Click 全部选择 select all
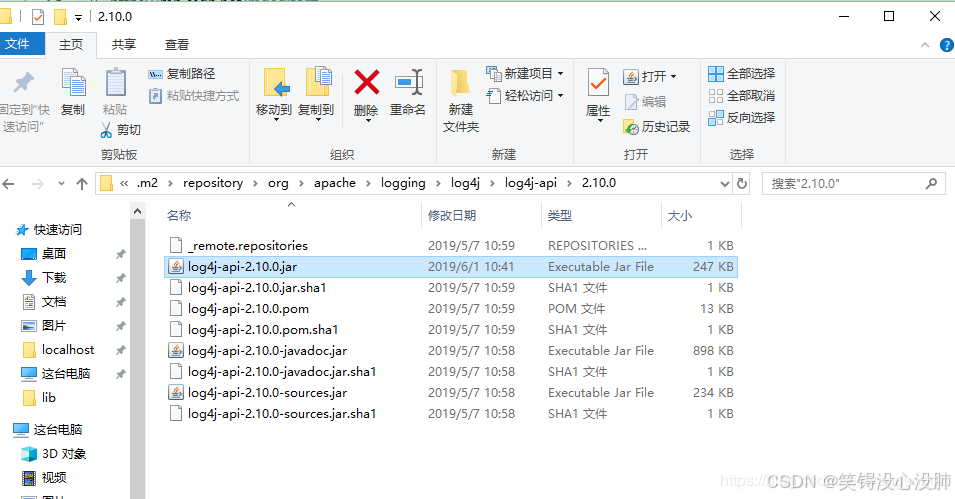The width and height of the screenshot is (955, 499). pyautogui.click(x=742, y=74)
